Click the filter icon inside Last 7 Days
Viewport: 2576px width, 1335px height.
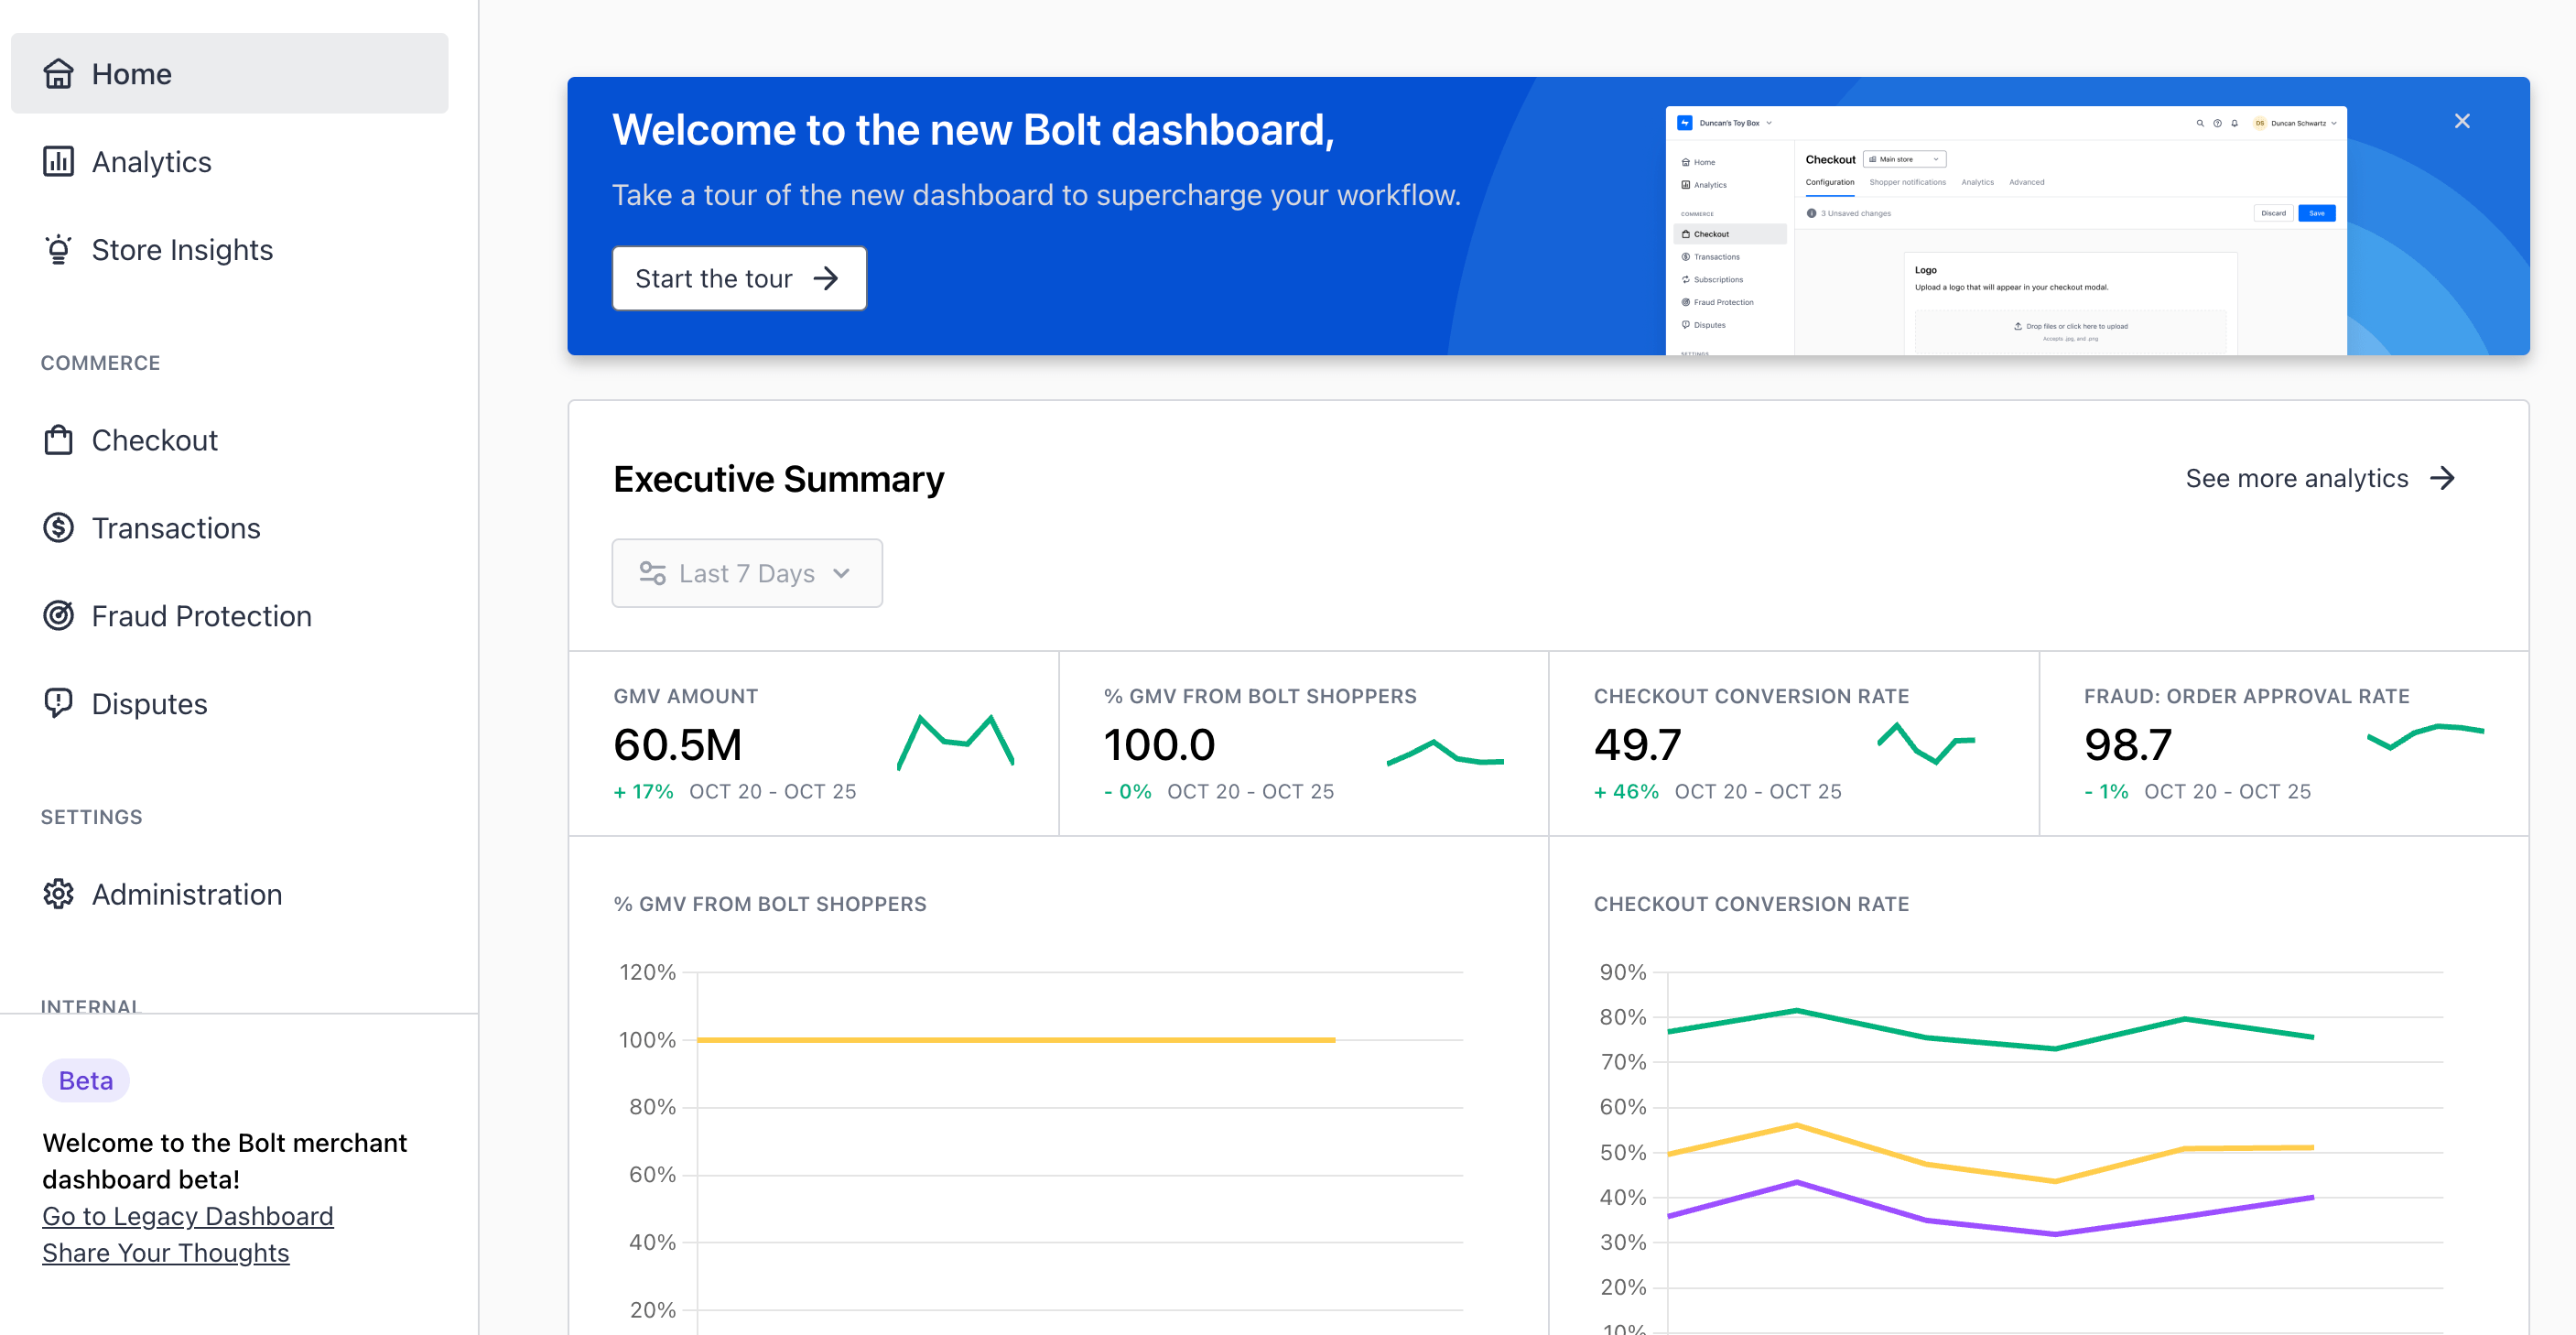(x=652, y=573)
